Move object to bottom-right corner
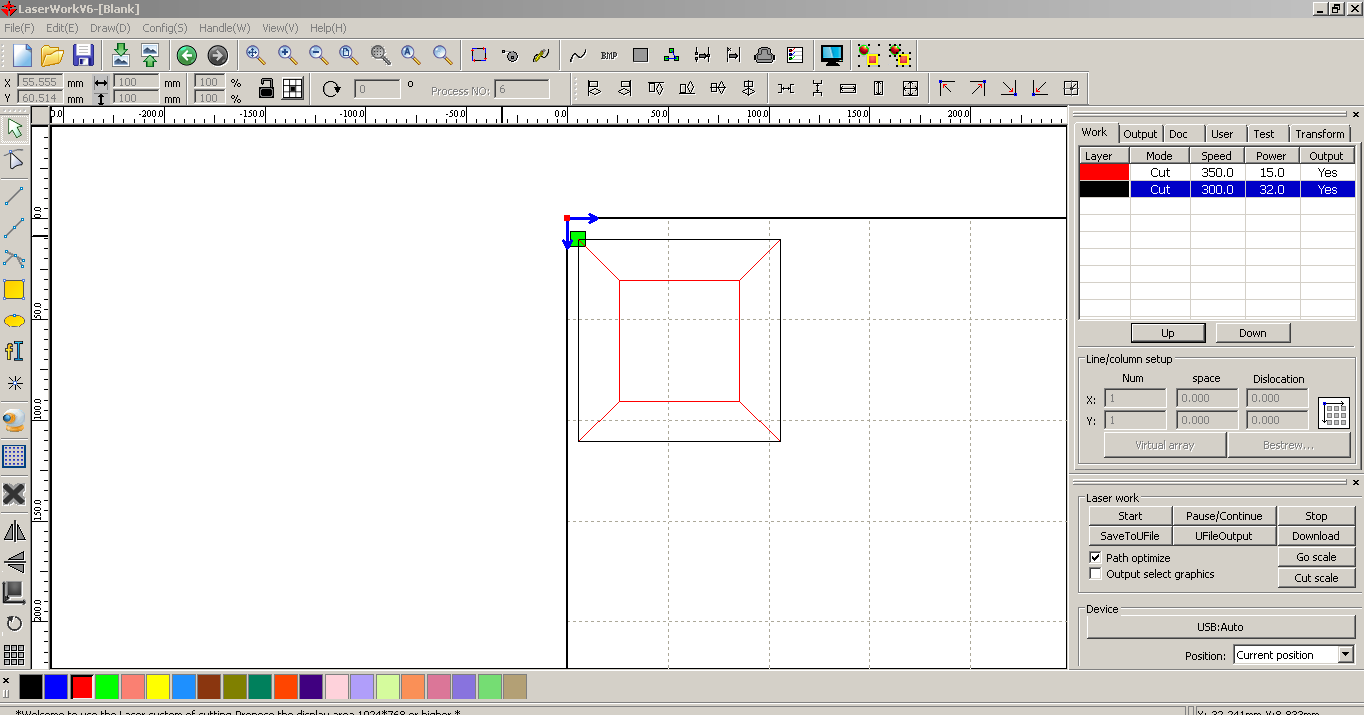The width and height of the screenshot is (1364, 715). 1008,88
